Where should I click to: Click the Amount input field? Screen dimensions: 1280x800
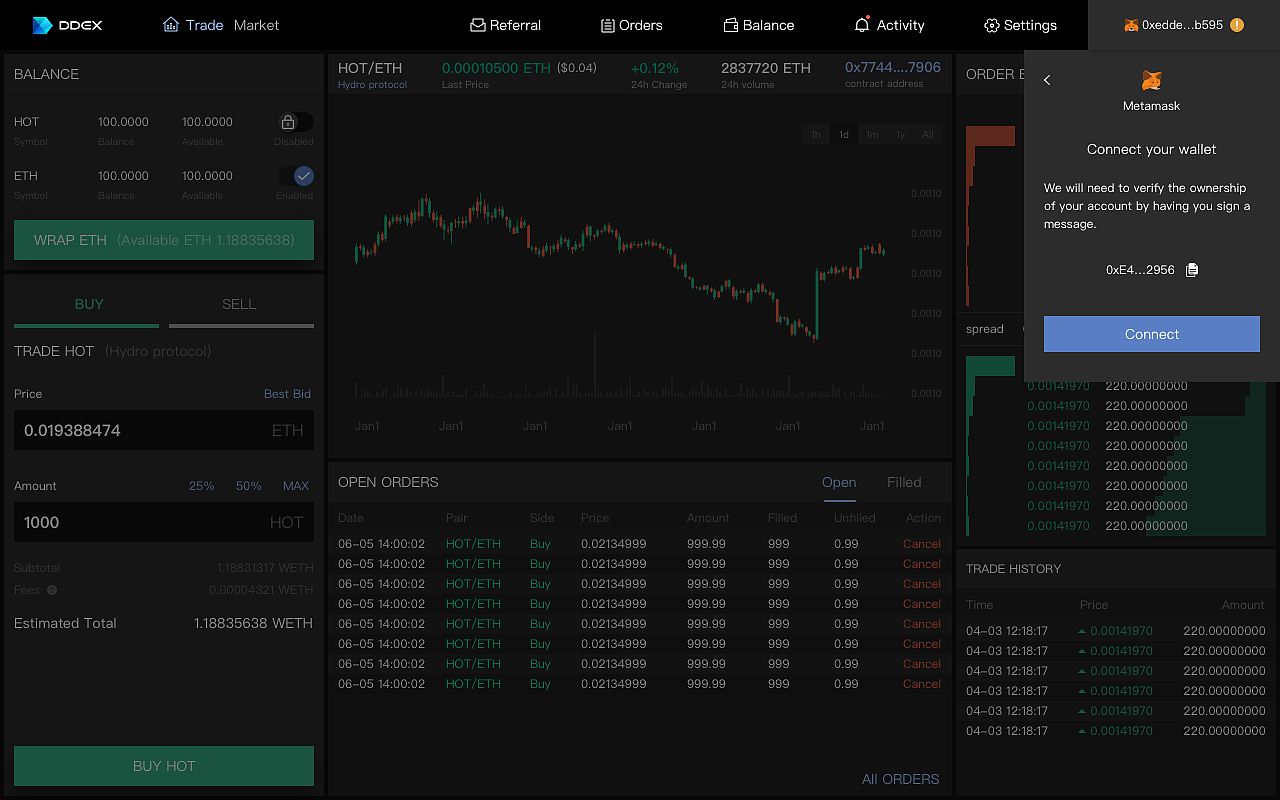(164, 522)
